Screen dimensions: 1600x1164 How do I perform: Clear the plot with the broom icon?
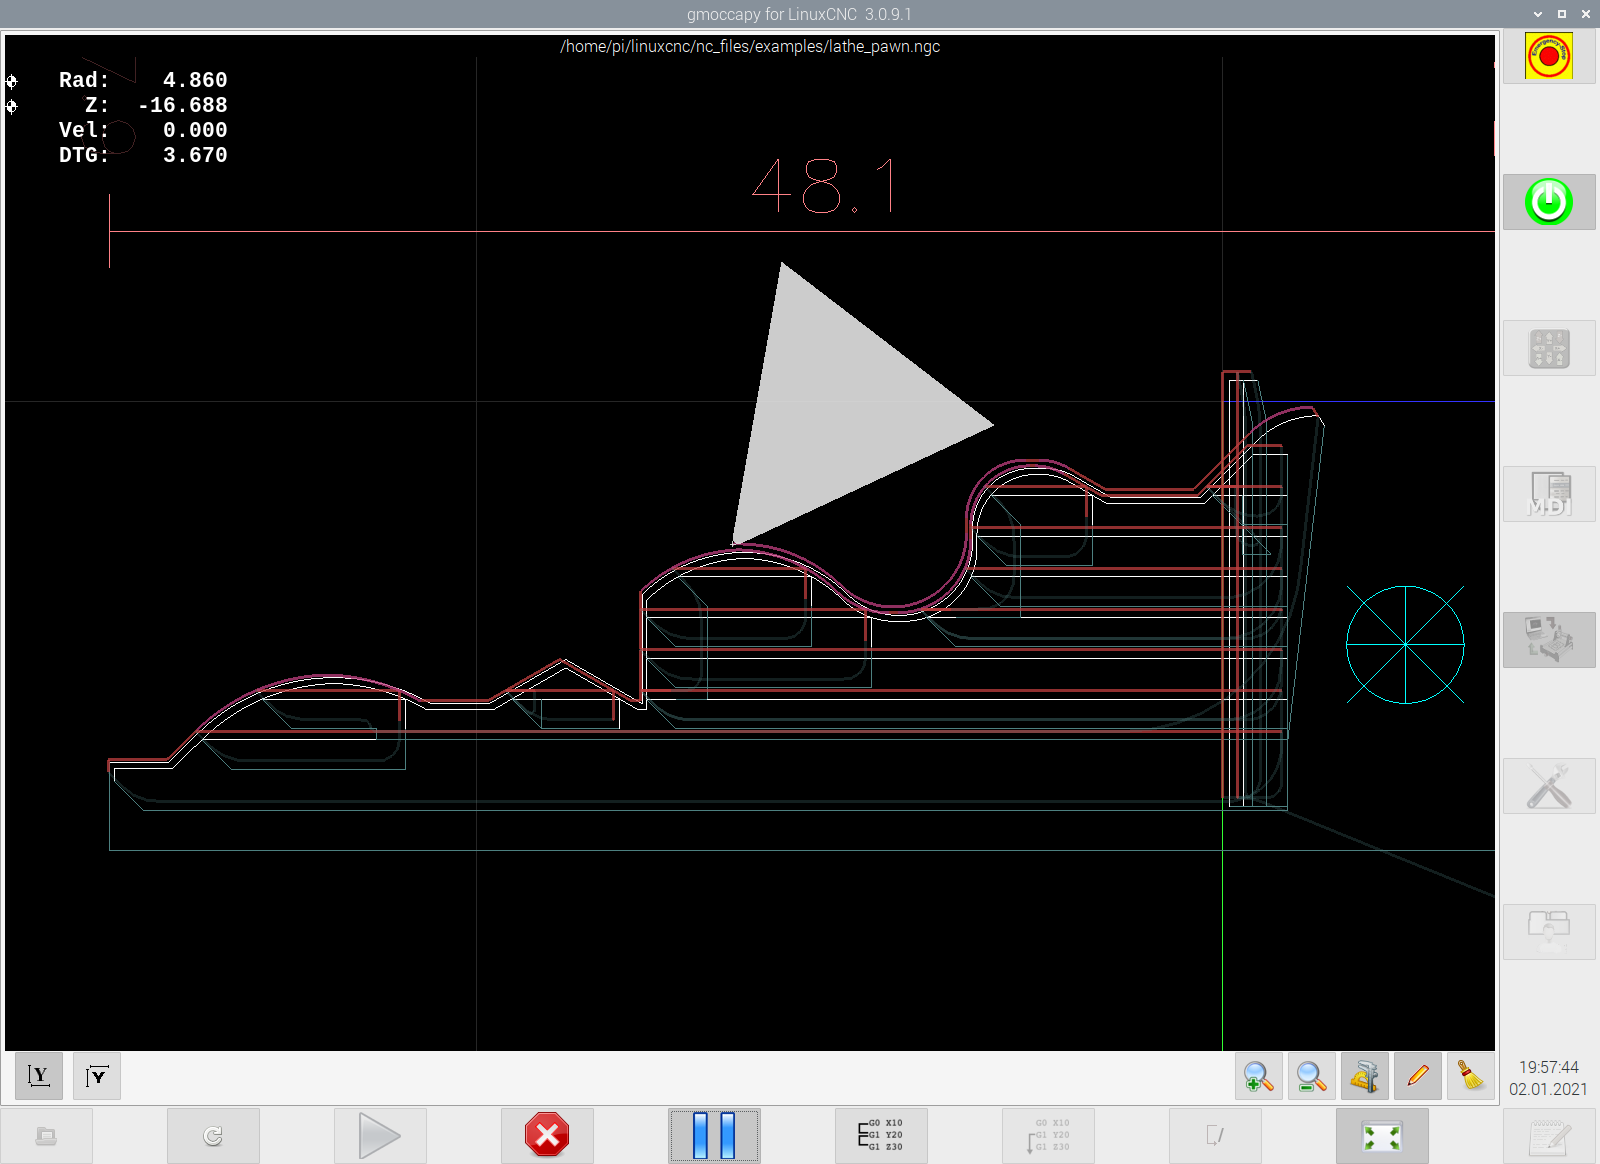pyautogui.click(x=1470, y=1076)
